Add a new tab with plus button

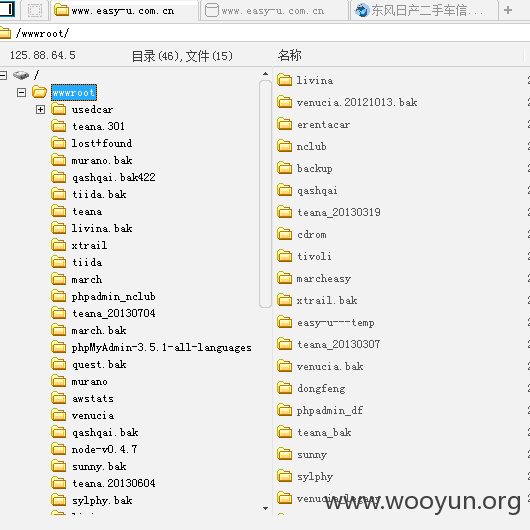click(x=508, y=10)
